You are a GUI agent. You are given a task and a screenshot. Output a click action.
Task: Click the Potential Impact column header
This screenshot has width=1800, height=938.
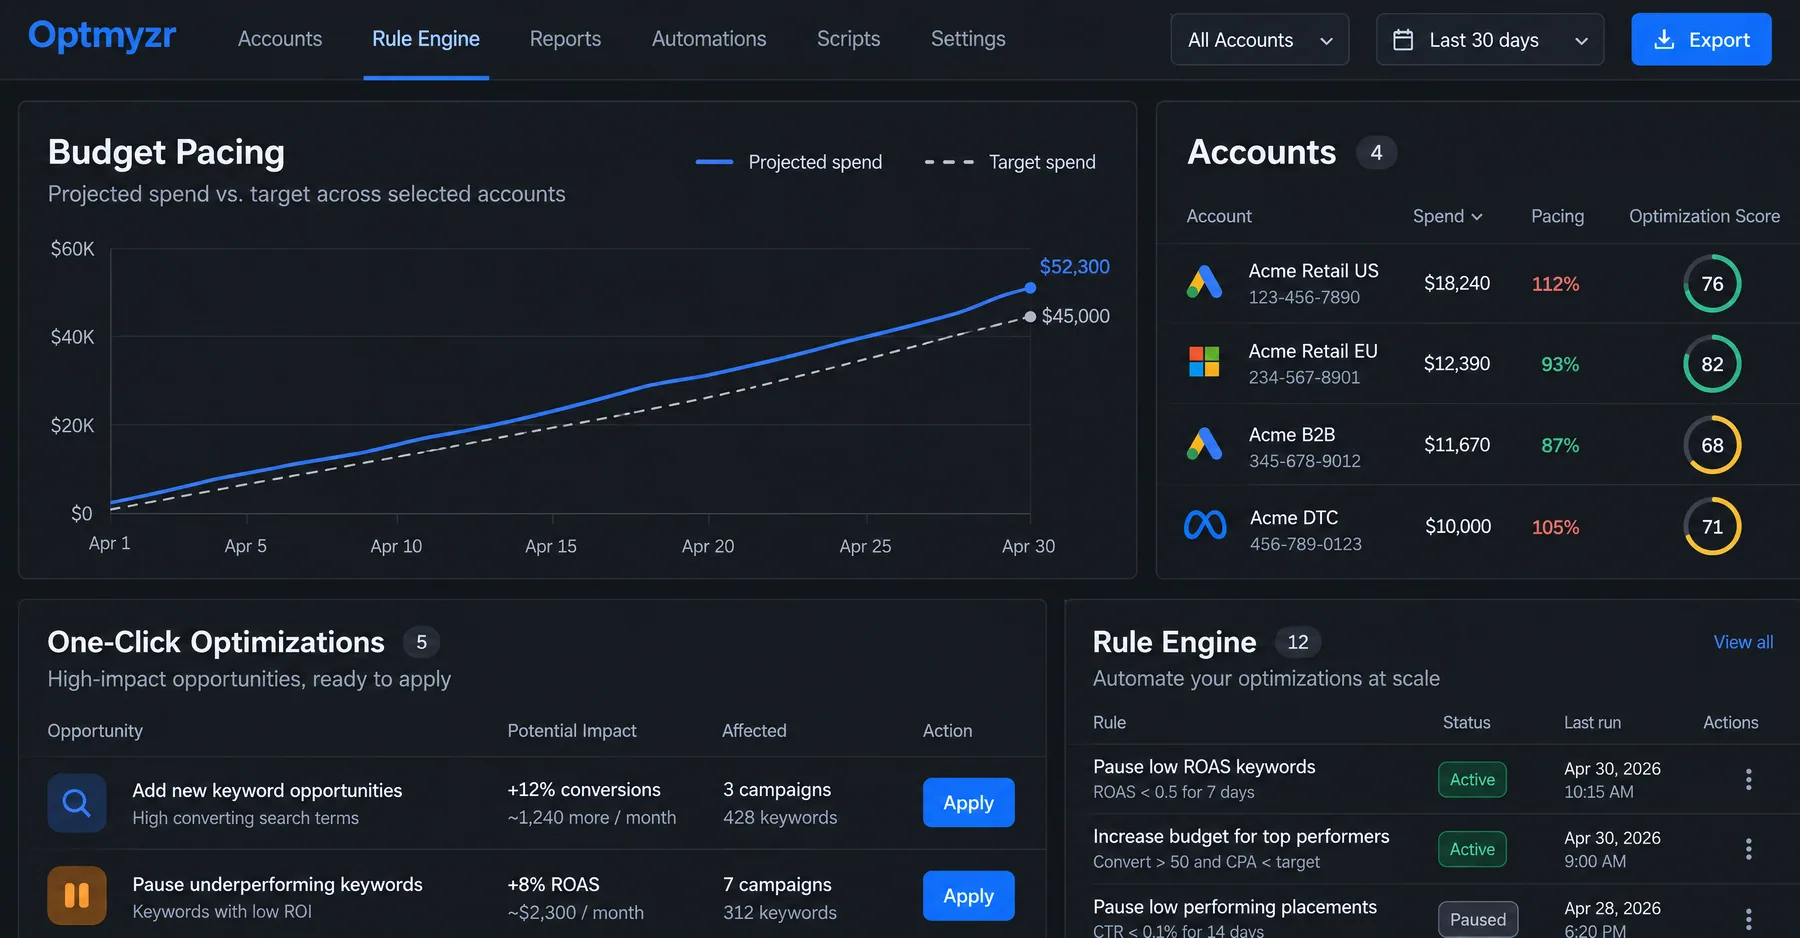[572, 731]
